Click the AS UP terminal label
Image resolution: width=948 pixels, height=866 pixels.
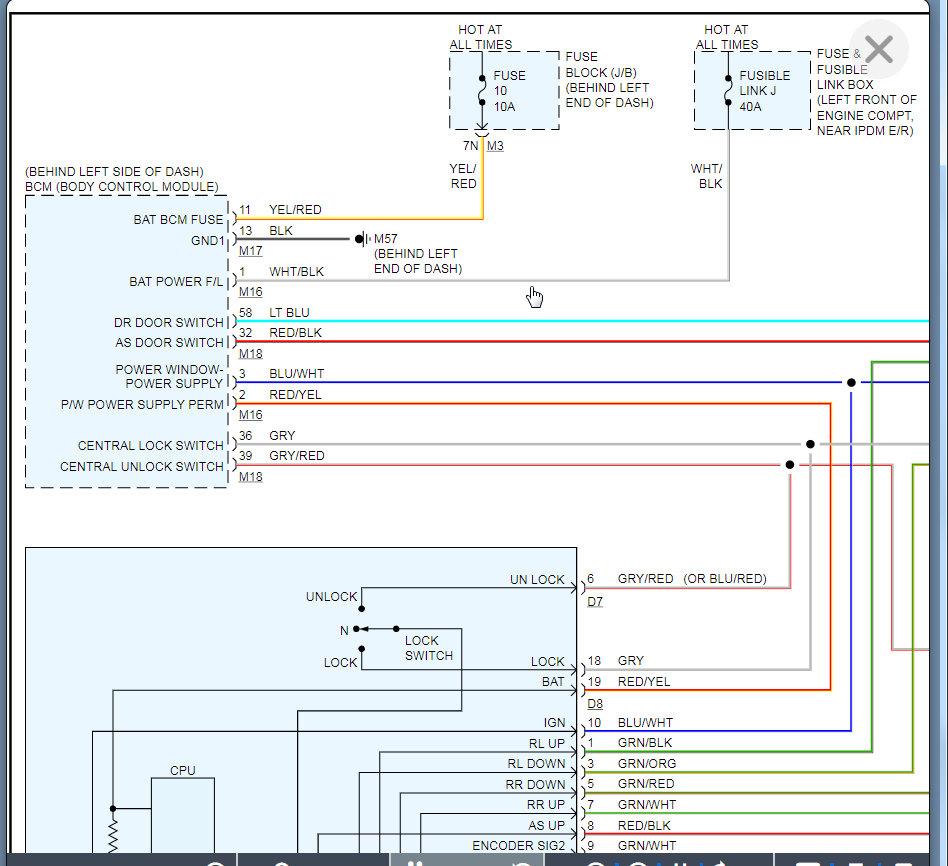pos(546,825)
